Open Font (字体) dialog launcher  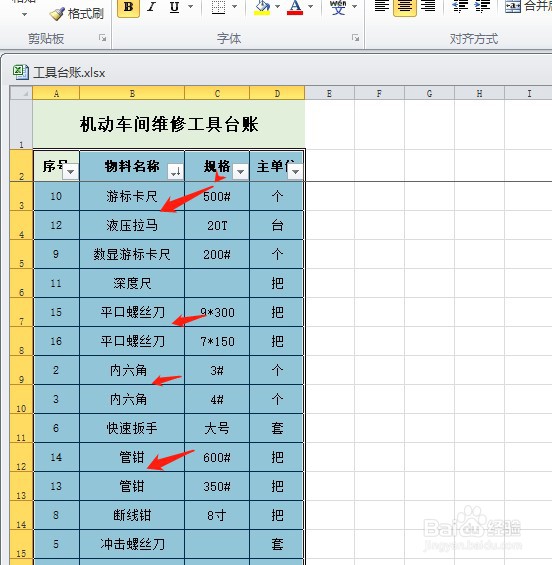(356, 38)
